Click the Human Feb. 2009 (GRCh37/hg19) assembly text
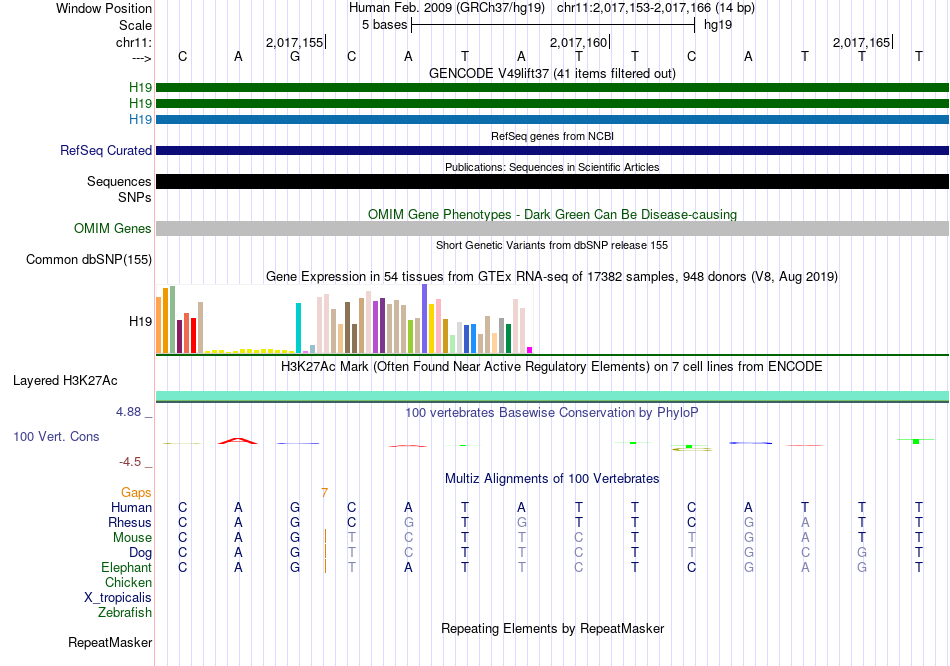The image size is (950, 666). (x=447, y=8)
